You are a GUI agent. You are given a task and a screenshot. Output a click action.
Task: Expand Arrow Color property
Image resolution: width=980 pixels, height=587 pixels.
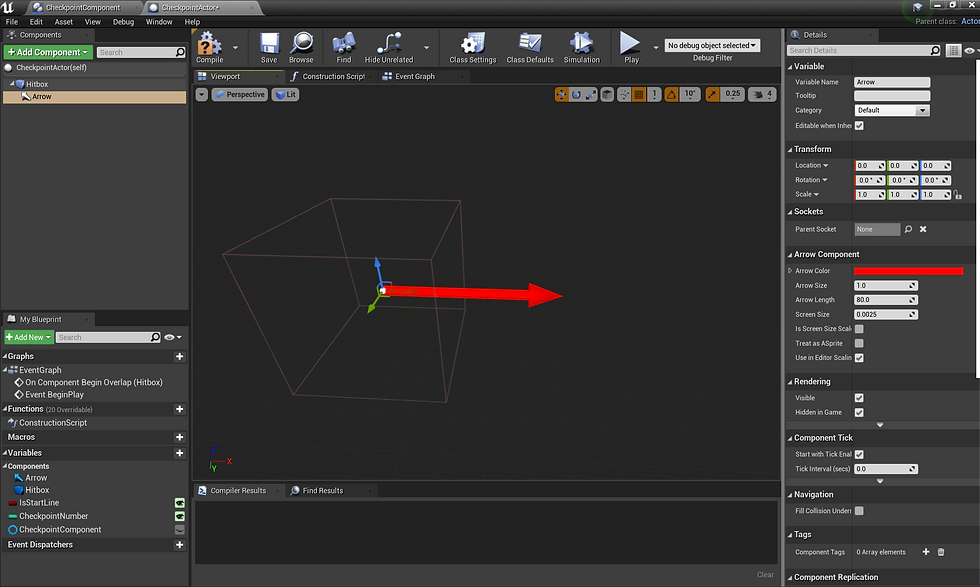point(790,271)
